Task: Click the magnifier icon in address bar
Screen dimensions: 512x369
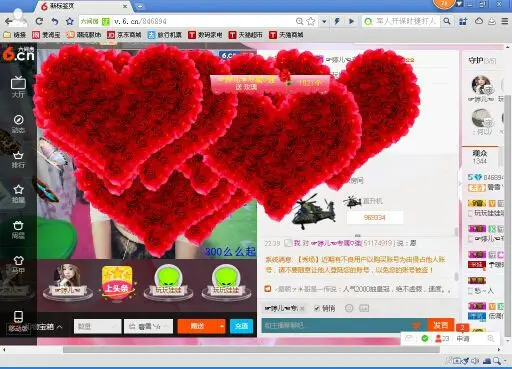Action: pos(299,21)
